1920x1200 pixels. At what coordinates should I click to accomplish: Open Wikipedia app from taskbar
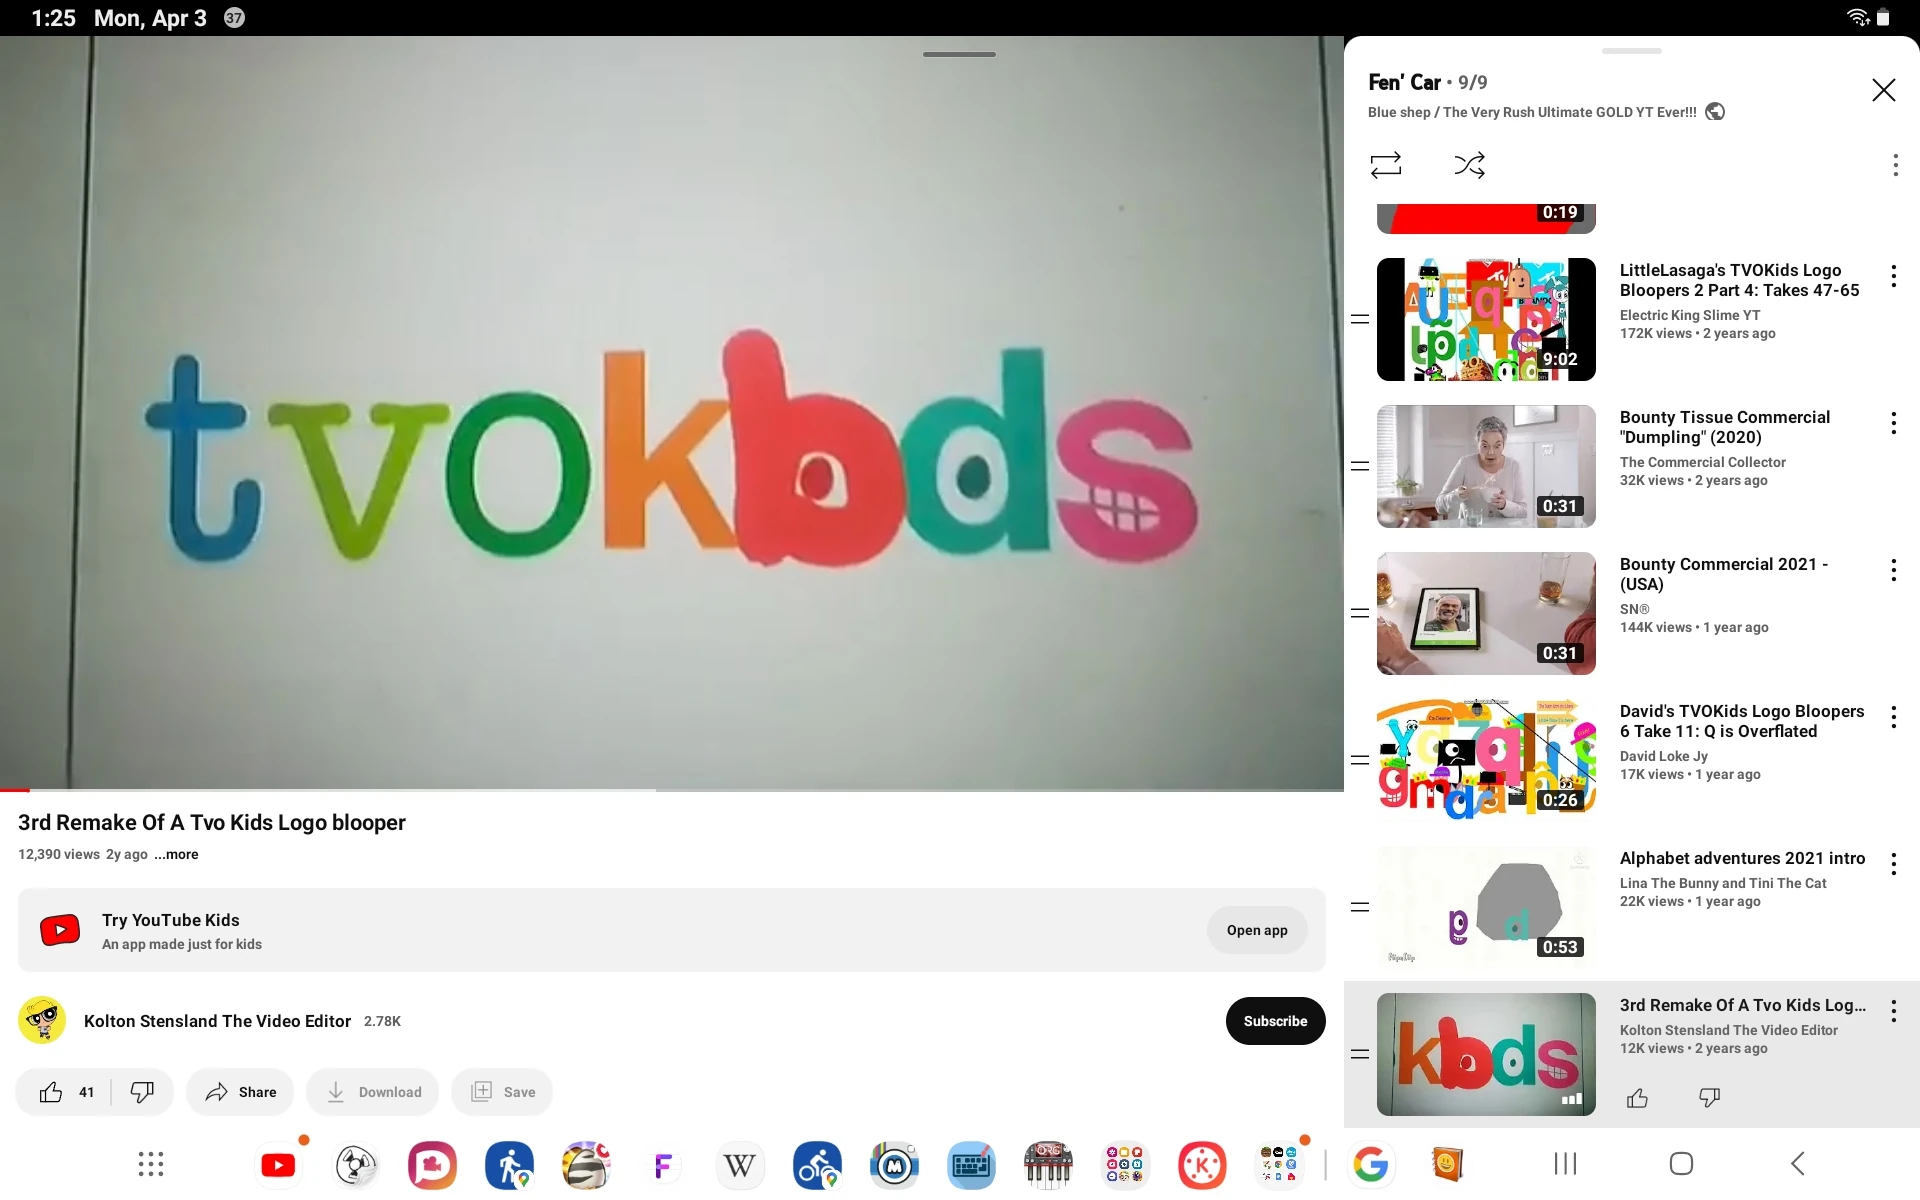[x=739, y=1165]
